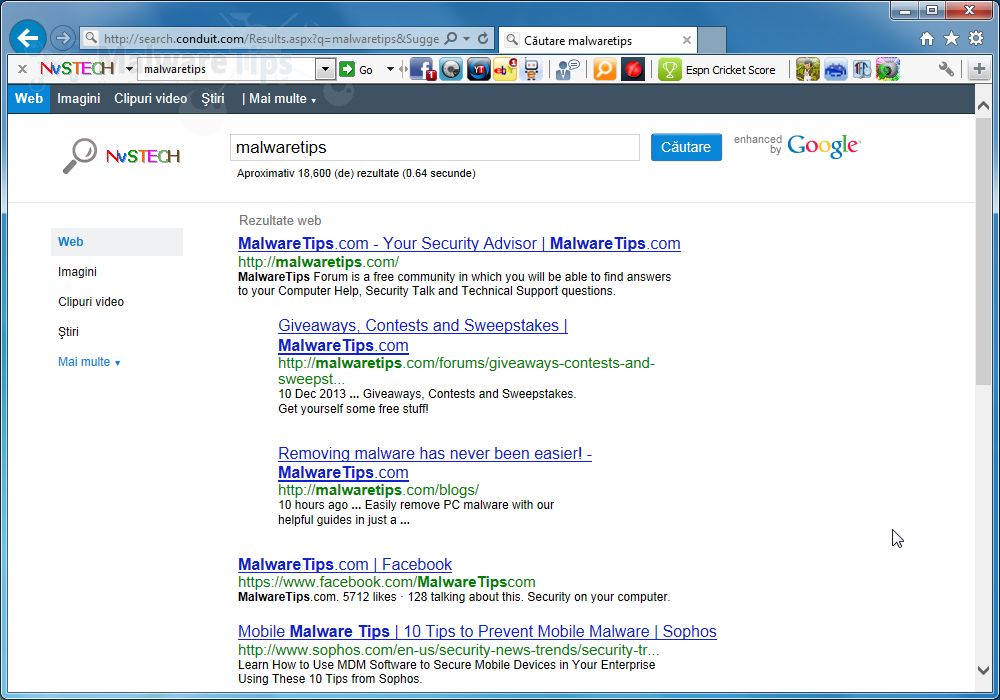Click the toolbar search box containing malwaretips
Image resolution: width=1000 pixels, height=700 pixels.
[x=228, y=69]
